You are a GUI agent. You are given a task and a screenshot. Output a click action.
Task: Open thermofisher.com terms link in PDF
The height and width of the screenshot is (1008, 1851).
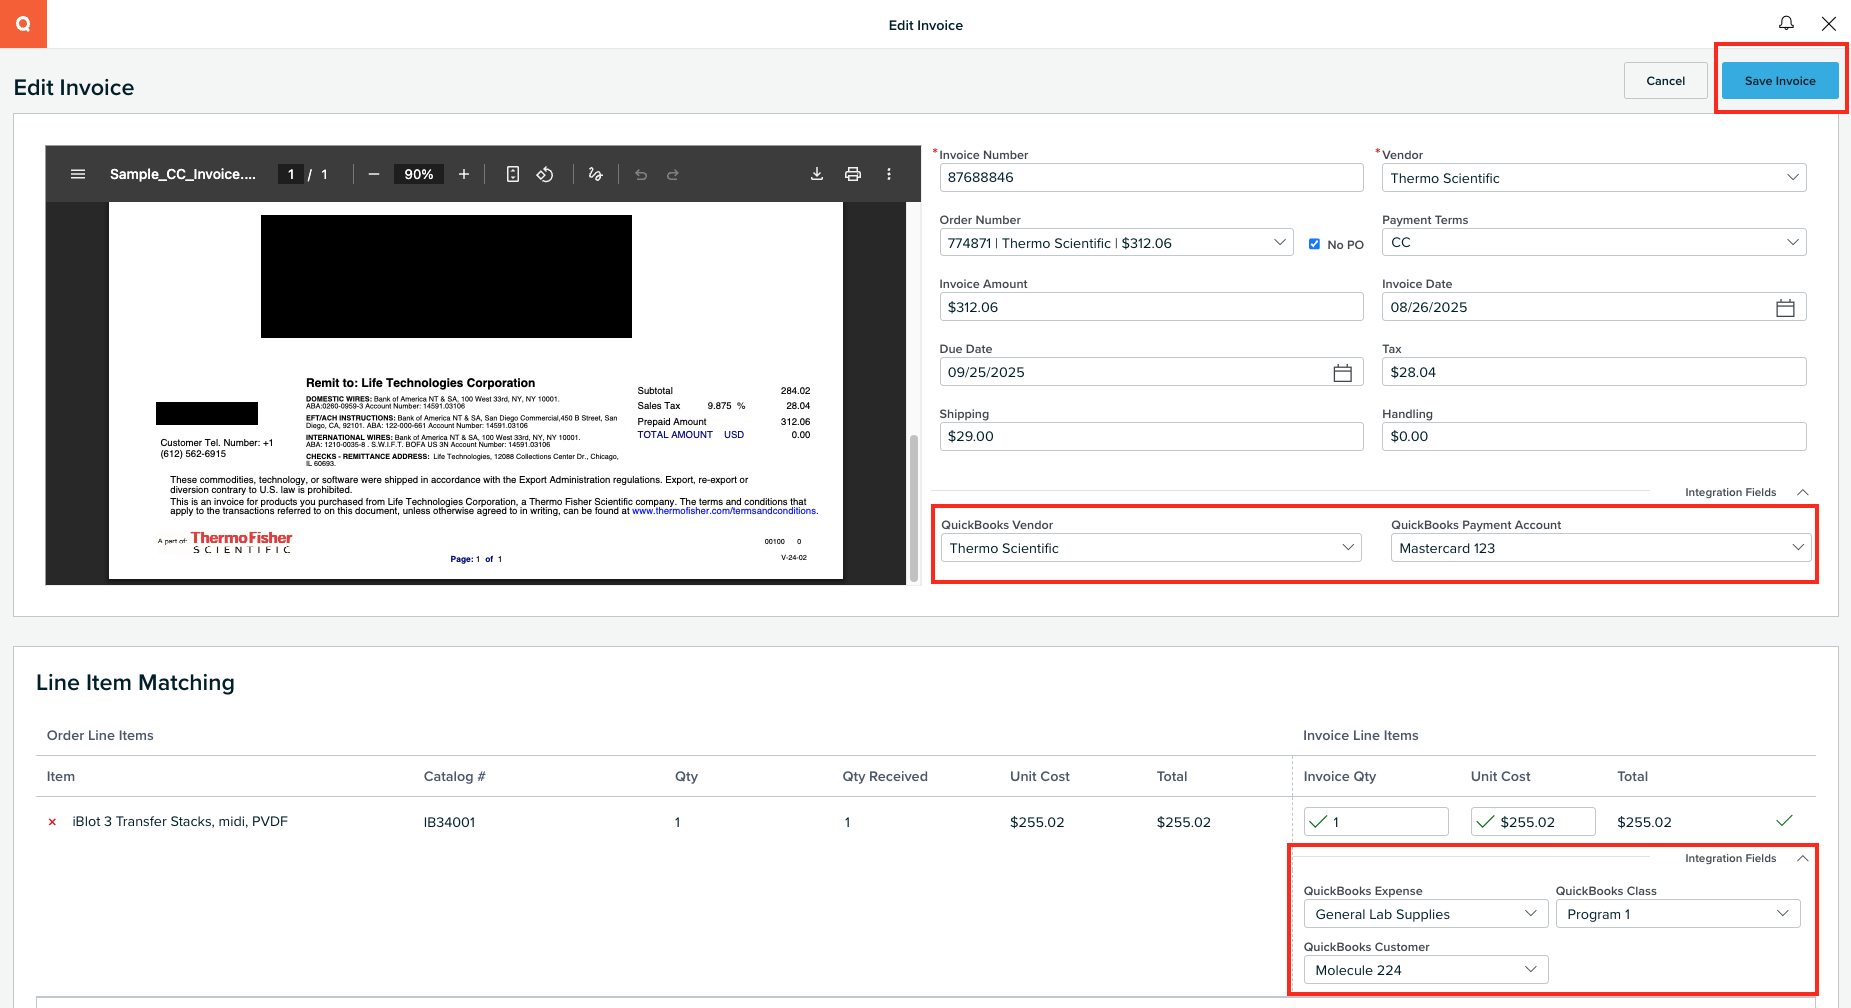[724, 511]
